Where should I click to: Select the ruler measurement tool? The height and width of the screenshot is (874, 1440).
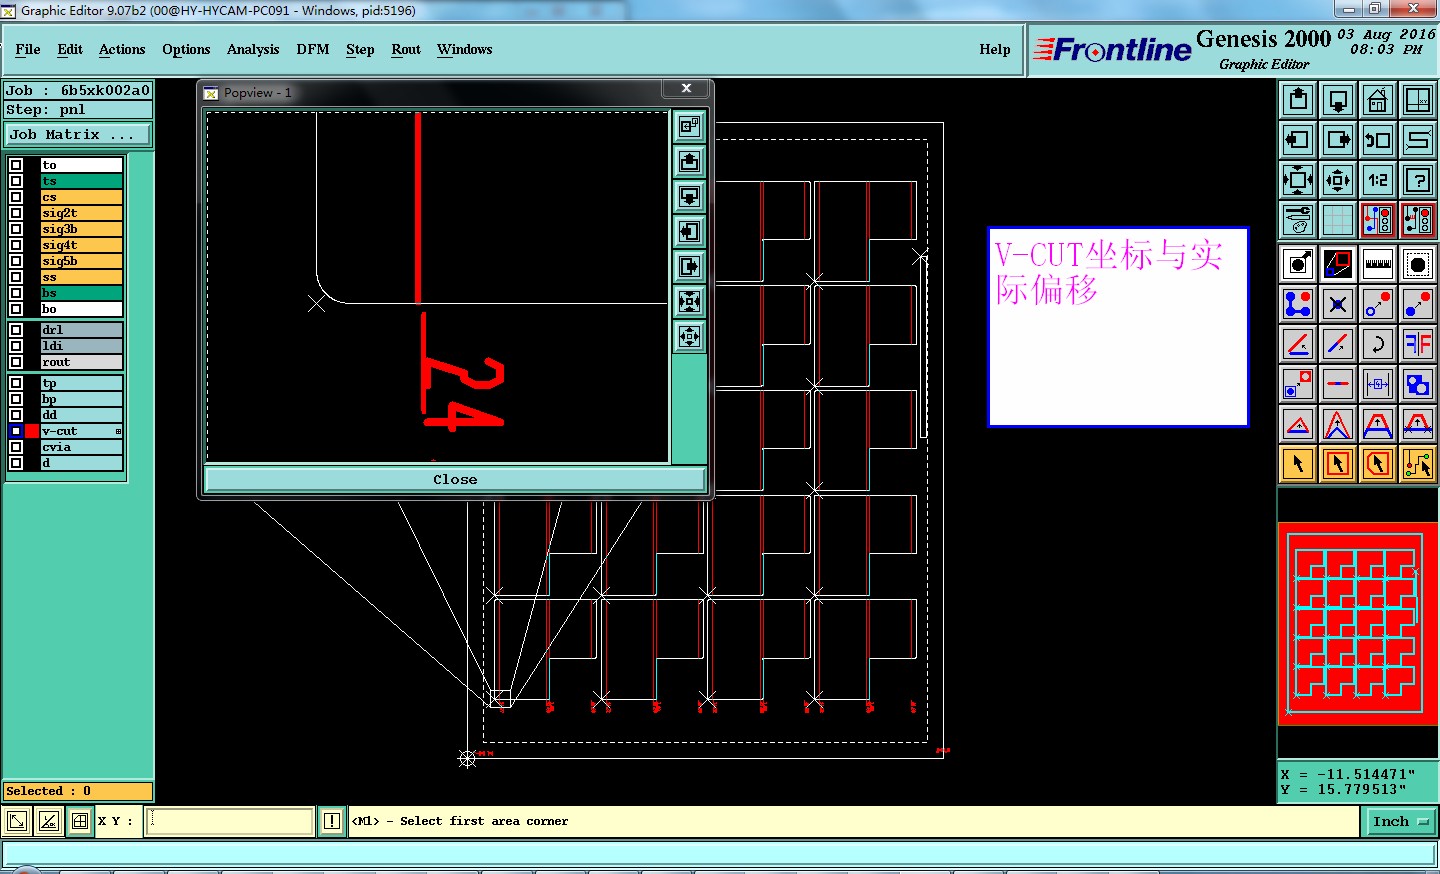(x=1378, y=264)
